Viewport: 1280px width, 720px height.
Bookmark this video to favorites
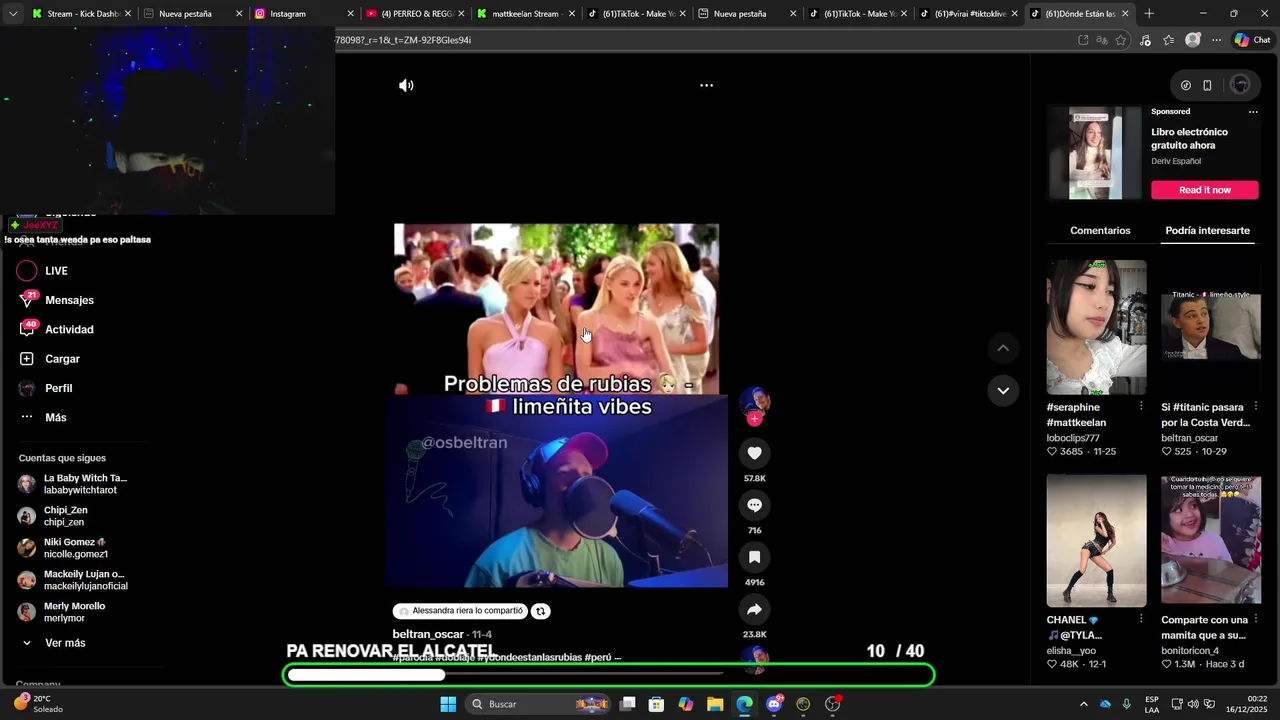click(x=754, y=557)
